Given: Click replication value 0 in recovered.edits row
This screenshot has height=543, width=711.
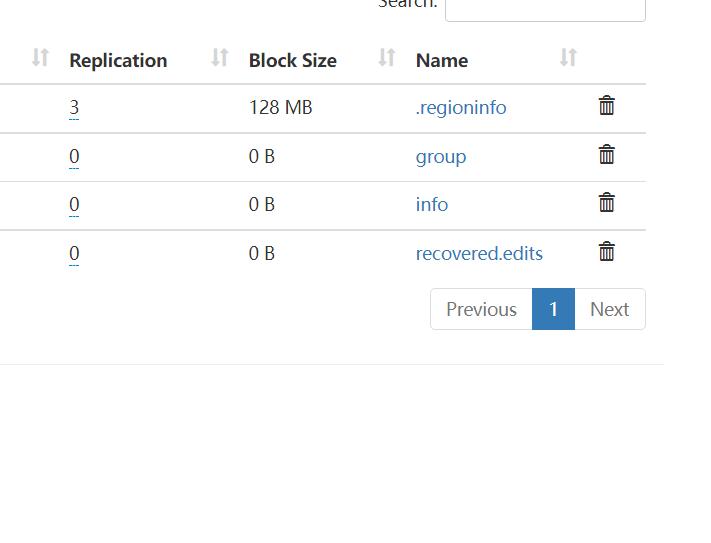Looking at the screenshot, I should click(74, 253).
